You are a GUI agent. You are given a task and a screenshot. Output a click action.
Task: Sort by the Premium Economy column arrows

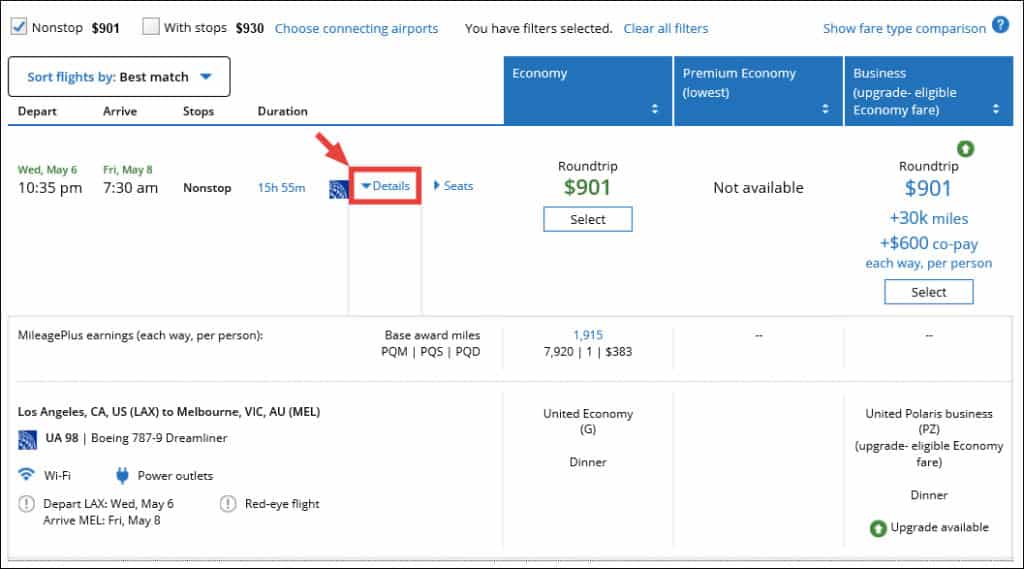click(825, 109)
